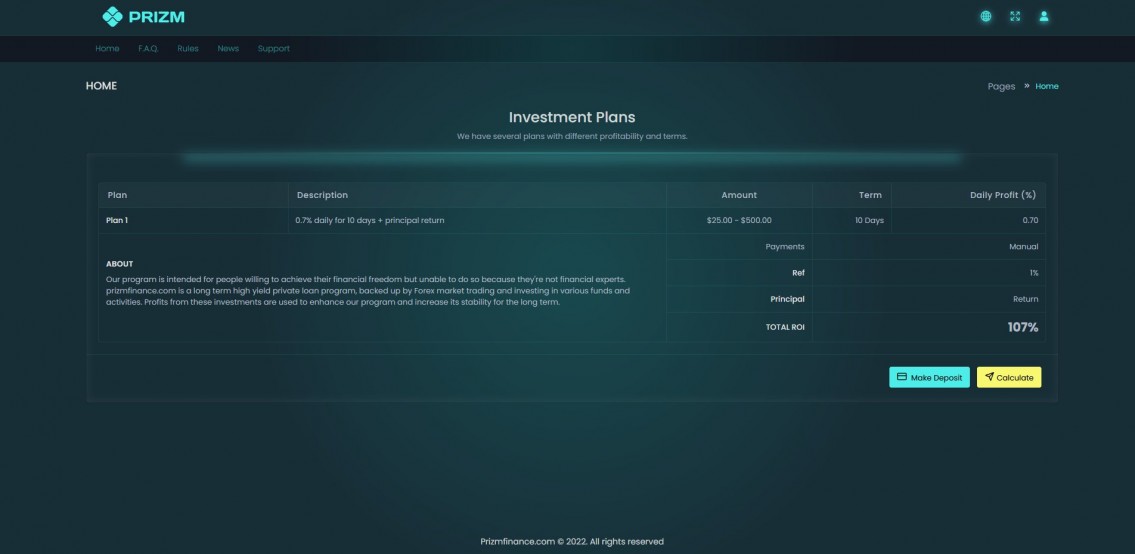Click the Pages breadcrumb
This screenshot has width=1135, height=554.
tap(1001, 86)
